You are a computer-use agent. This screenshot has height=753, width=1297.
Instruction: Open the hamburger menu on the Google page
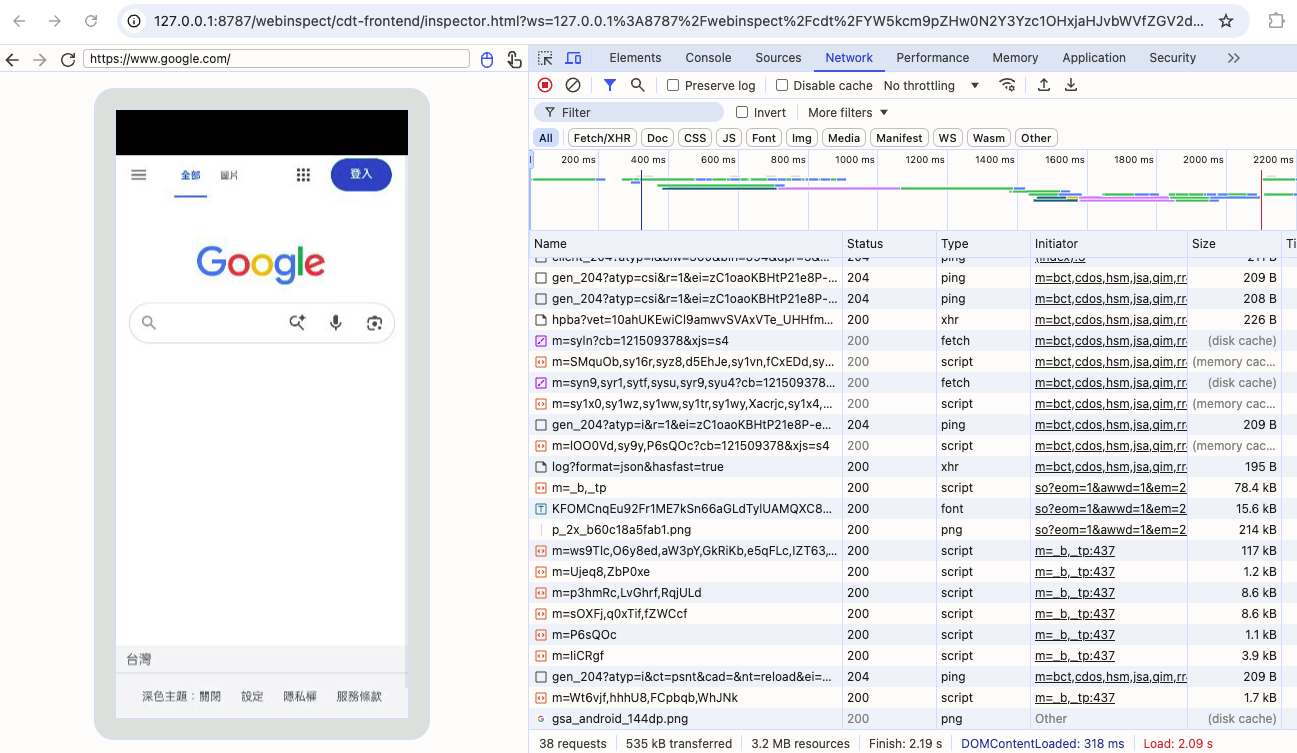(x=139, y=175)
